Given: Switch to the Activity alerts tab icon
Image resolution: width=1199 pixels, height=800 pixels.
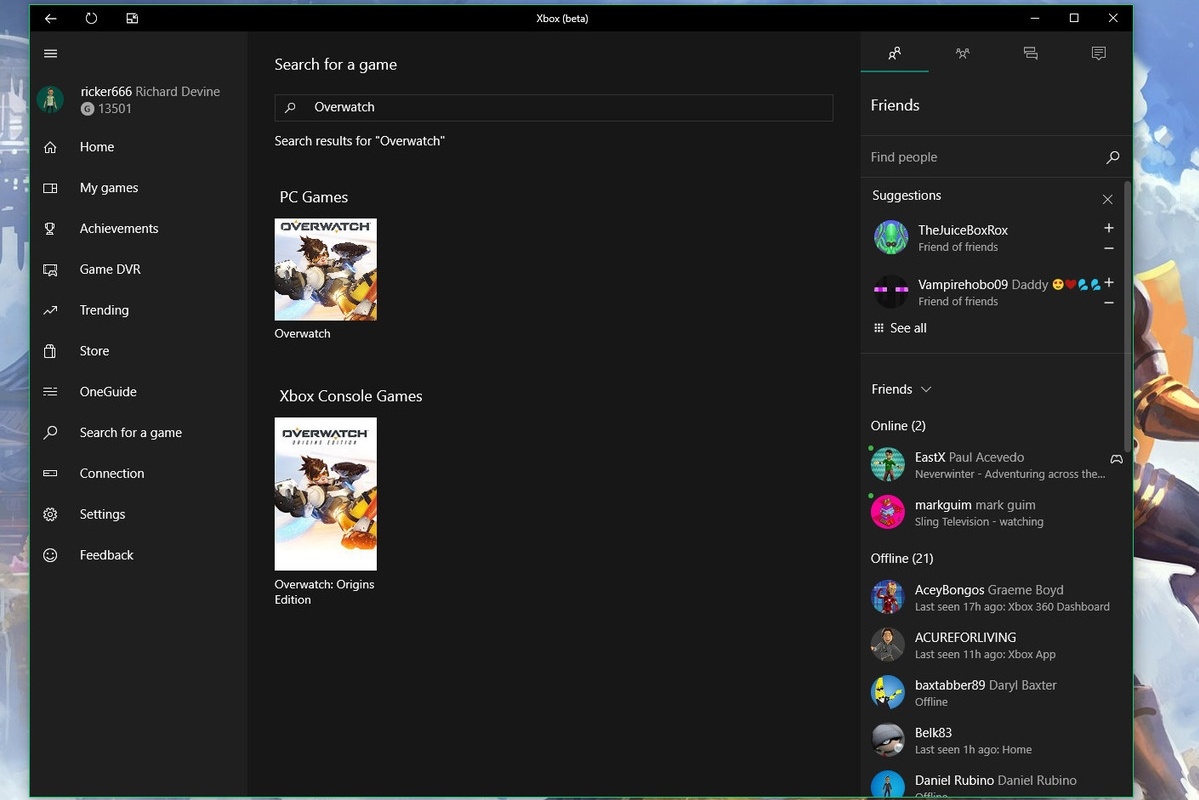Looking at the screenshot, I should coord(1099,53).
